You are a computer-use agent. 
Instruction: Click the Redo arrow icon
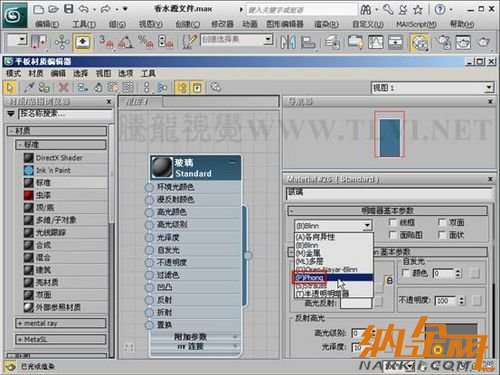(106, 9)
